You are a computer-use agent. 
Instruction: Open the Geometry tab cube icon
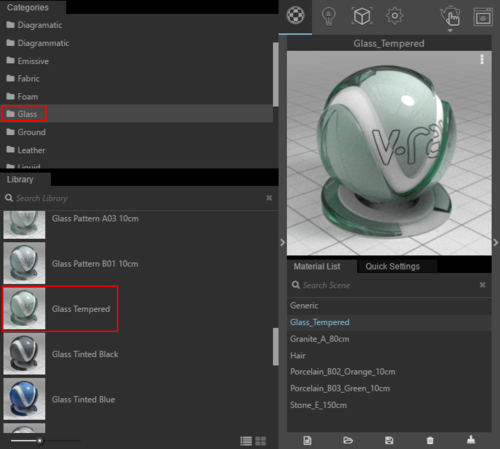coord(362,16)
